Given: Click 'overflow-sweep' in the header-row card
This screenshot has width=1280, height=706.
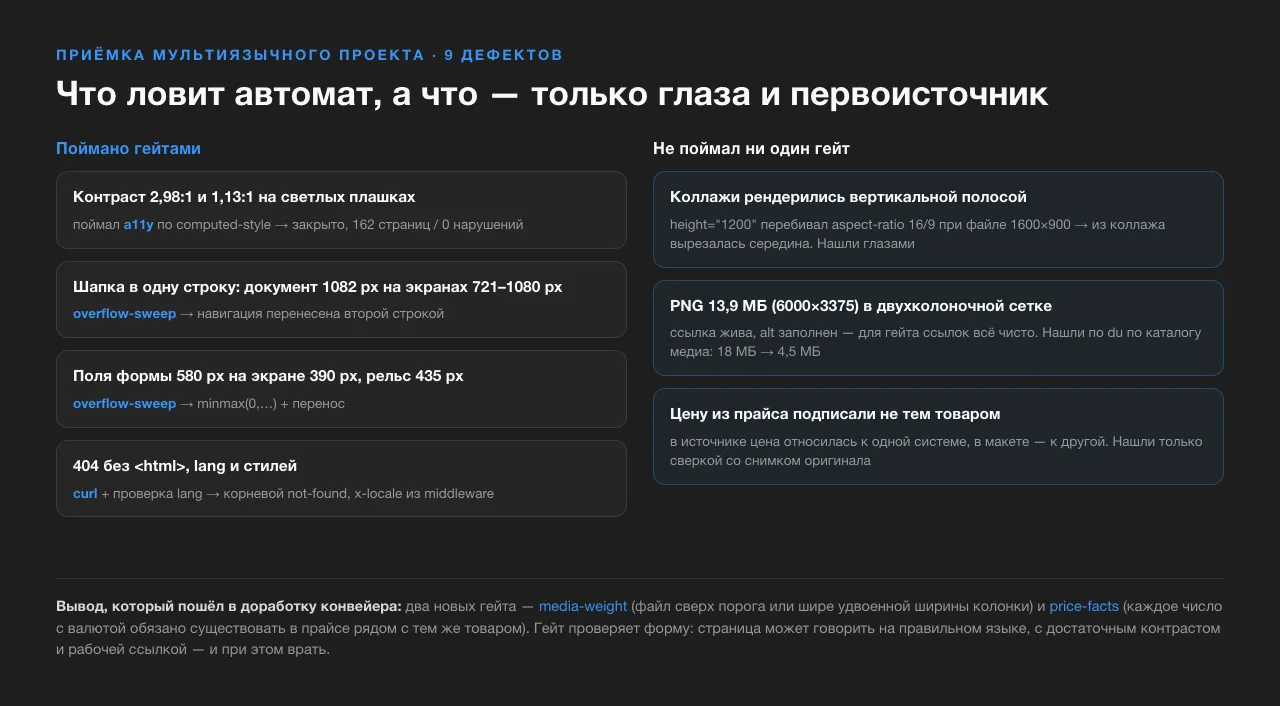Looking at the screenshot, I should 124,314.
